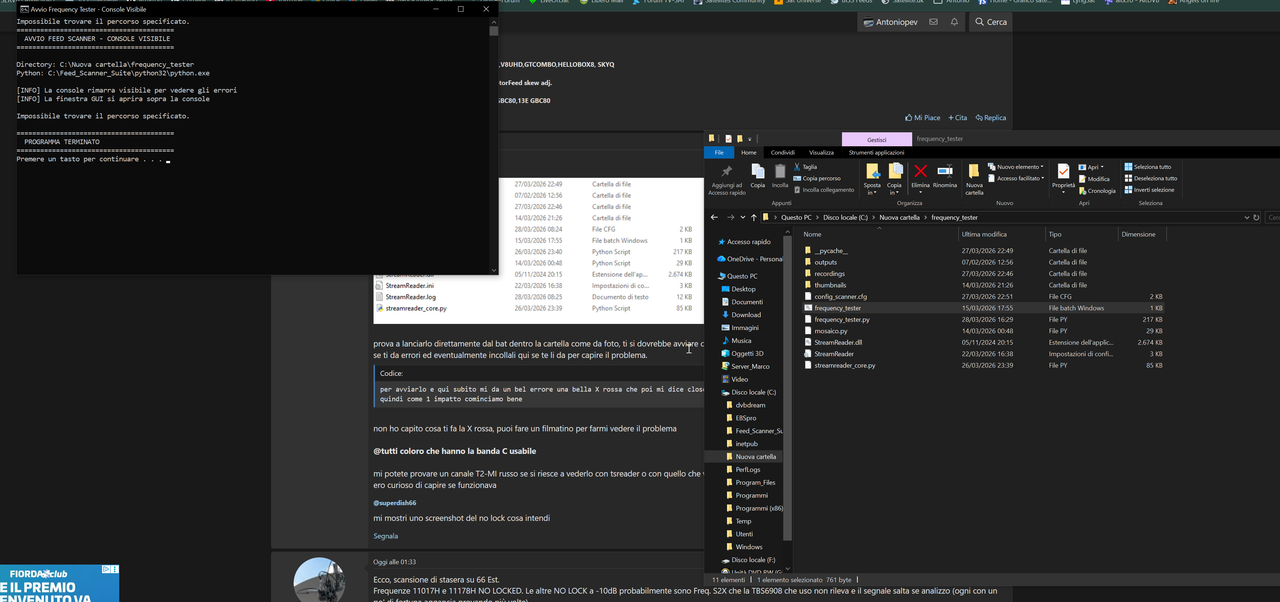Viewport: 1280px width, 602px height.
Task: Click the Rinomina icon in Explorer
Action: [x=945, y=172]
